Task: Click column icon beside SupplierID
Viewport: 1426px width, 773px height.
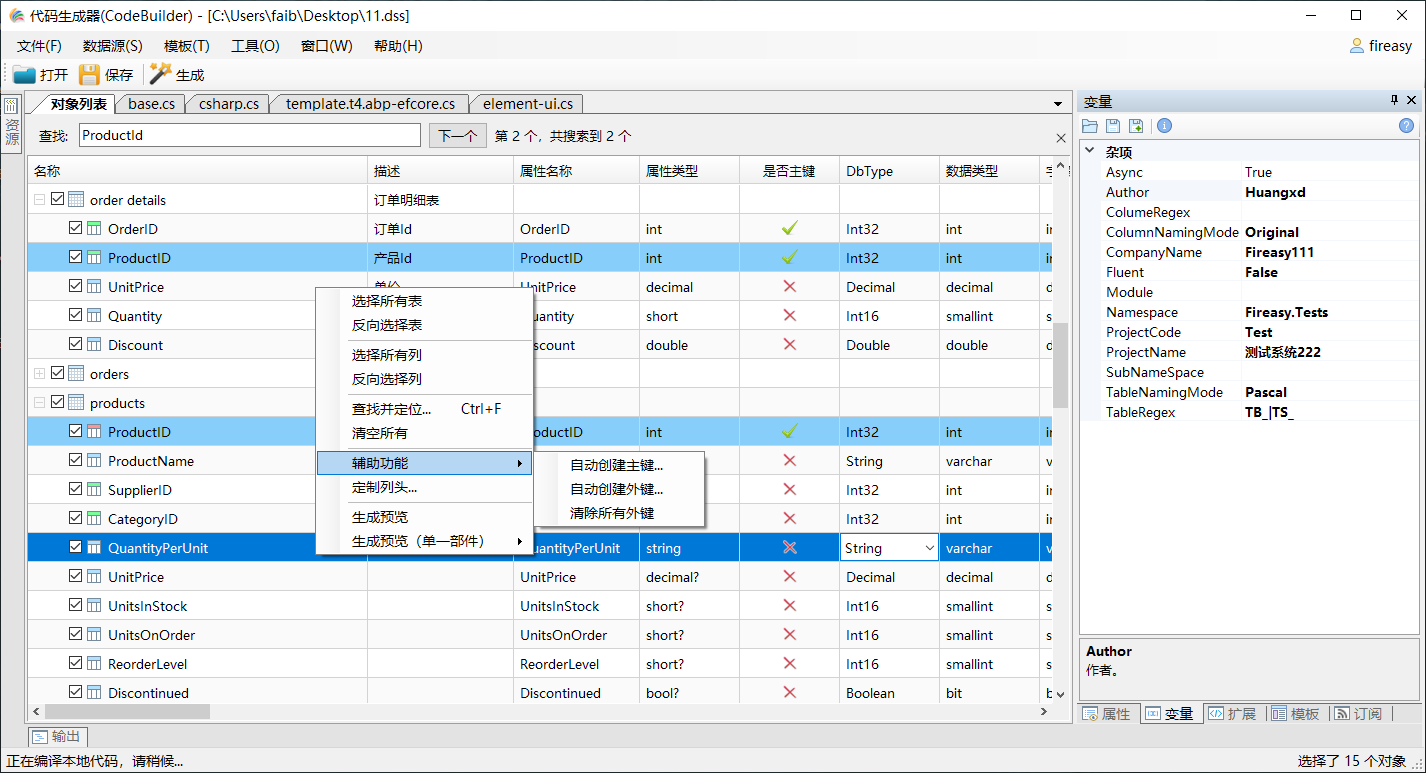Action: (94, 490)
